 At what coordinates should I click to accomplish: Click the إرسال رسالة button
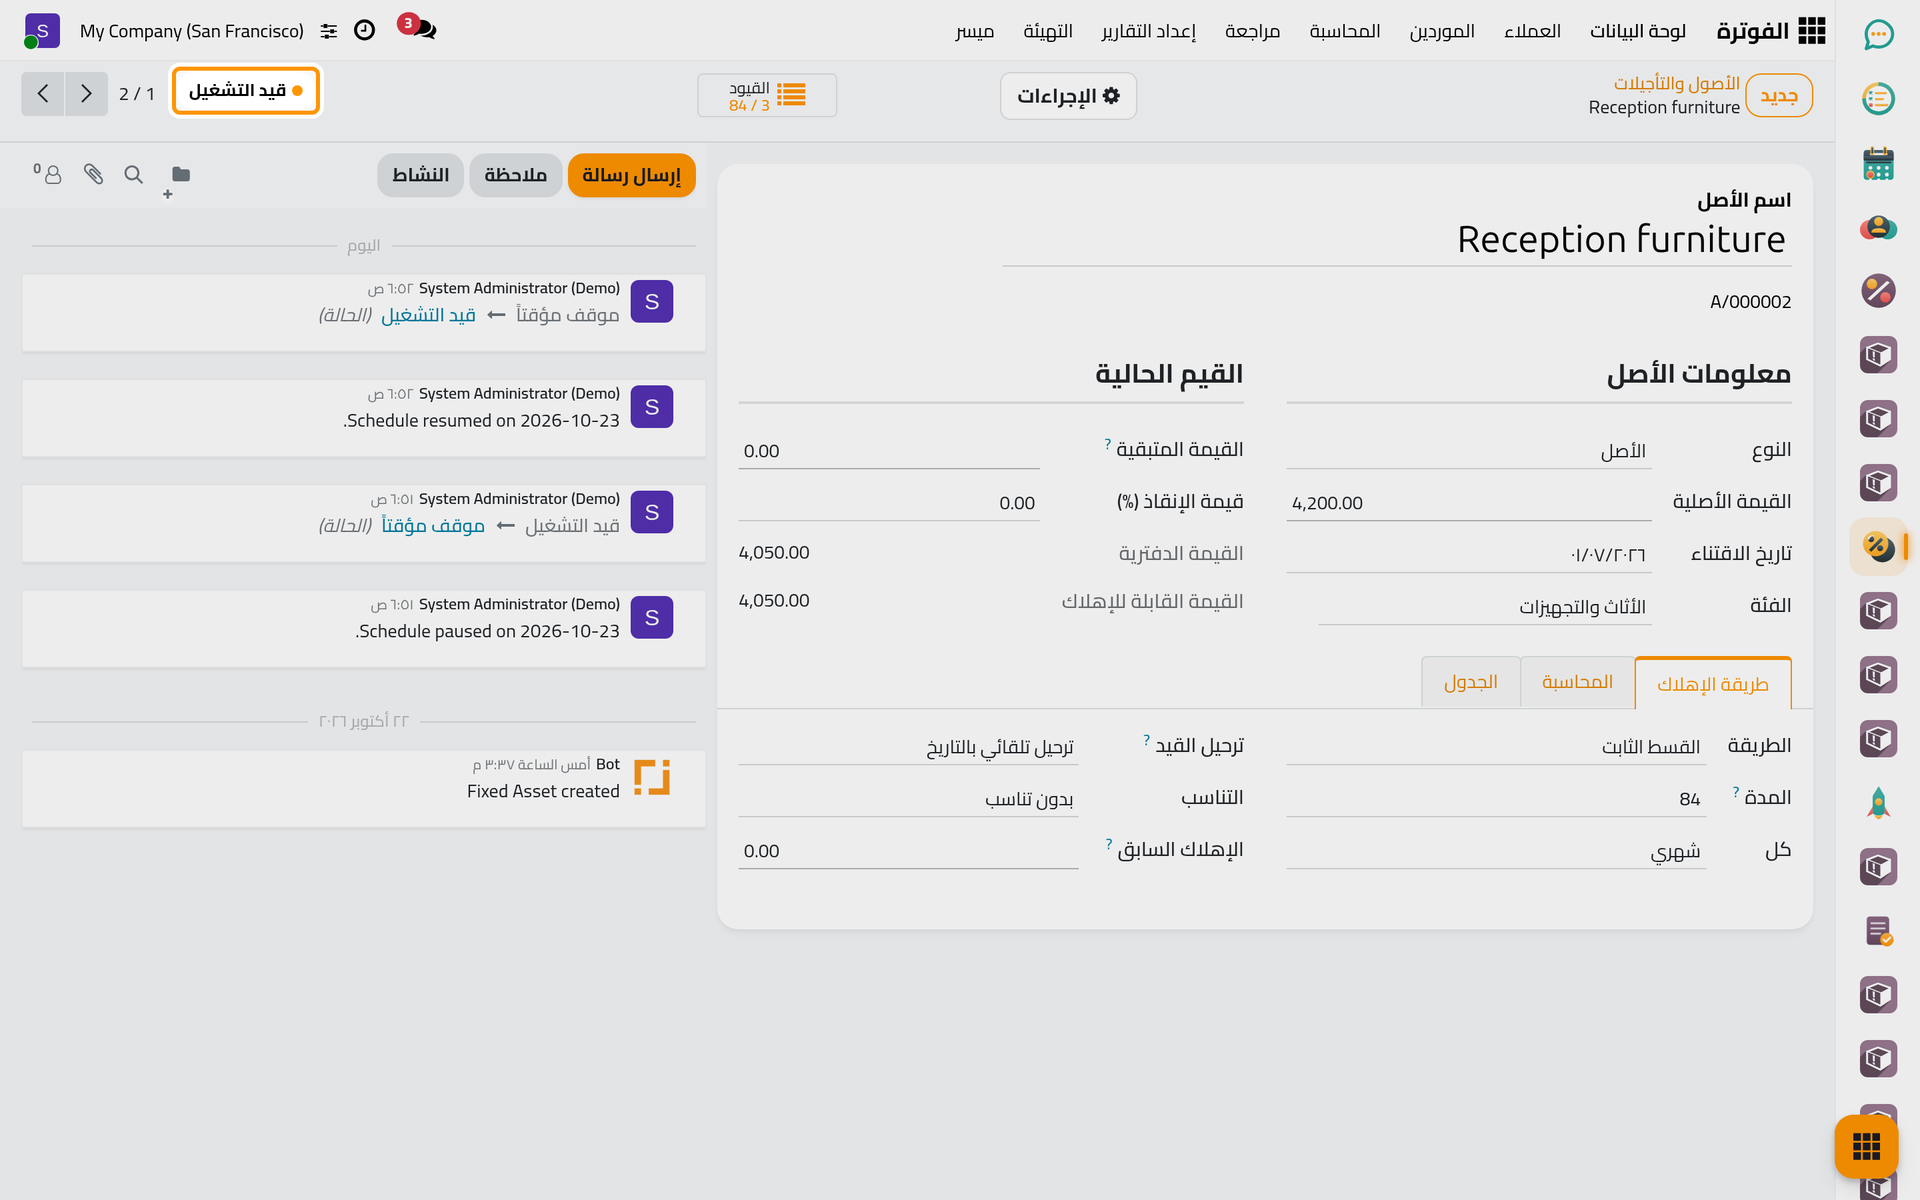pos(632,175)
